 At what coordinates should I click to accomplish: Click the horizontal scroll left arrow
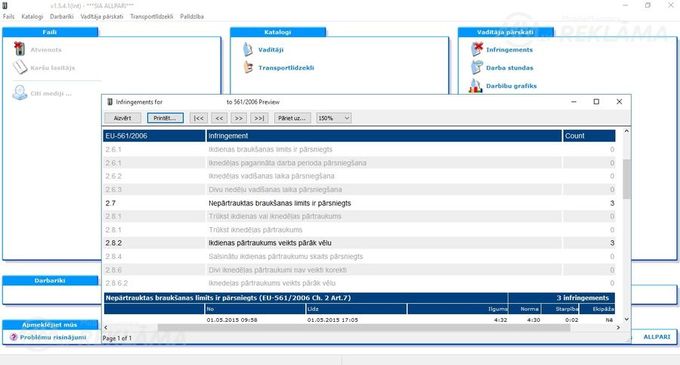[x=106, y=328]
